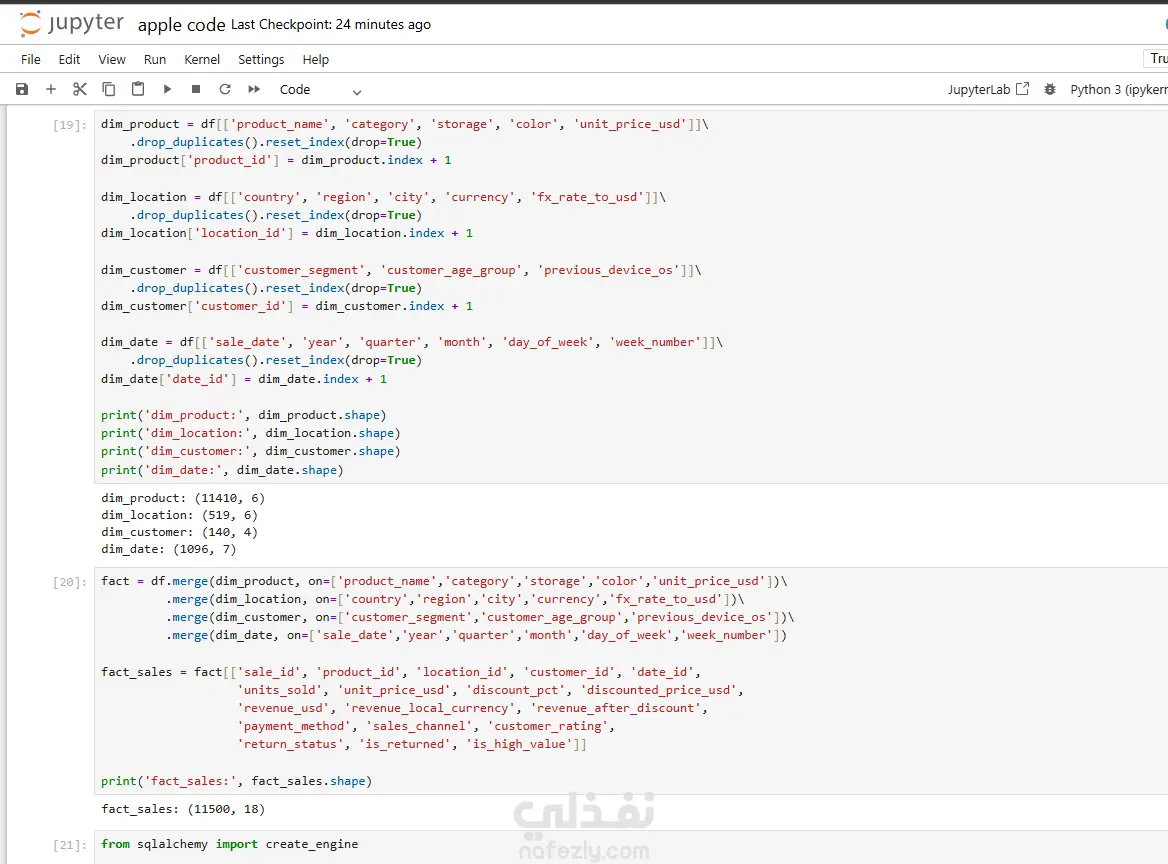Open the Kernel menu

pos(202,60)
